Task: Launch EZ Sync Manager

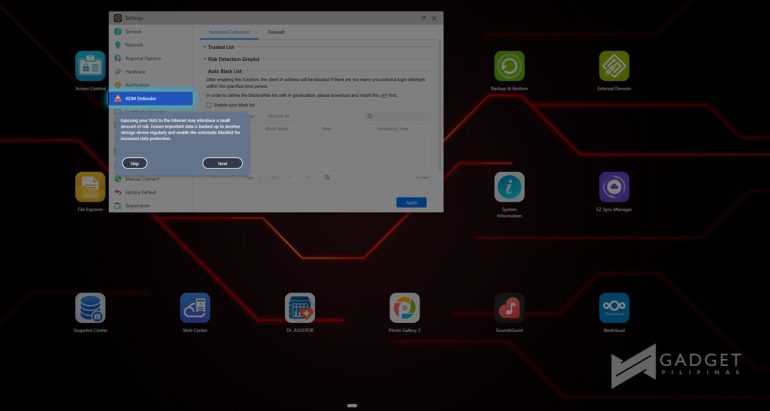Action: 614,187
